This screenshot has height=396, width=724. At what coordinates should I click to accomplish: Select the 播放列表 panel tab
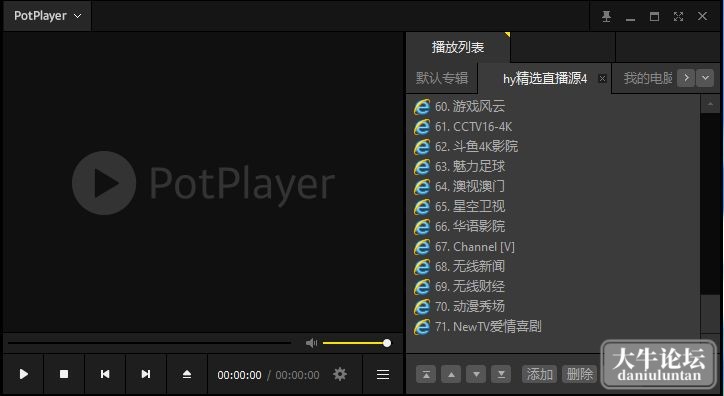click(458, 47)
